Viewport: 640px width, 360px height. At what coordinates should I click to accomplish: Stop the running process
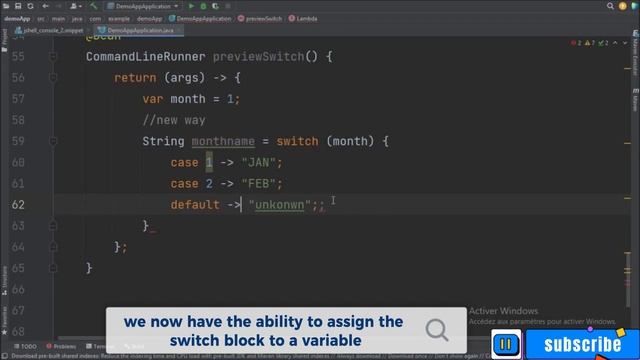[x=228, y=6]
